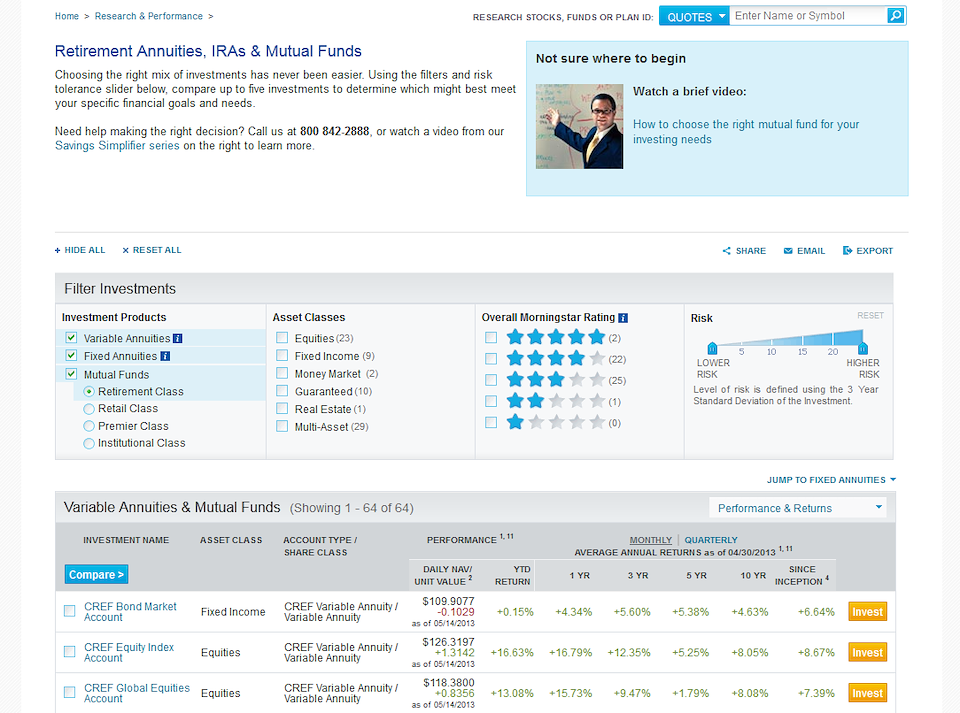Check the Money Market asset class
960x713 pixels.
point(282,373)
